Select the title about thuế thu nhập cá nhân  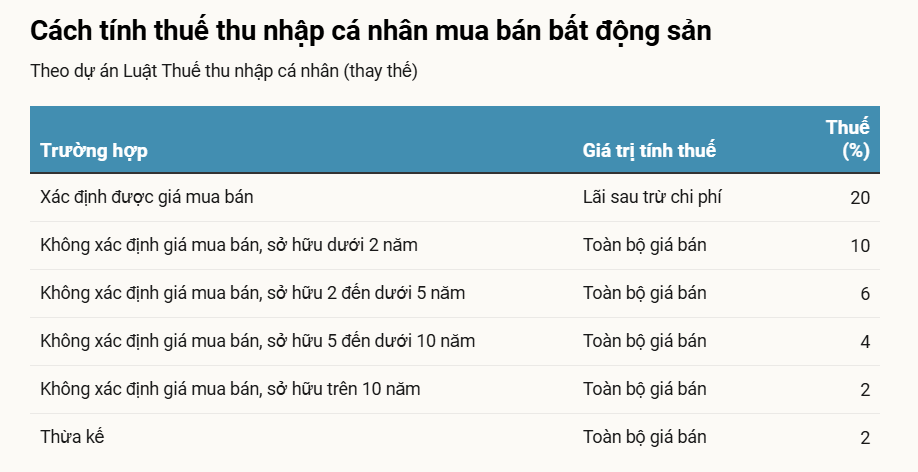point(371,30)
